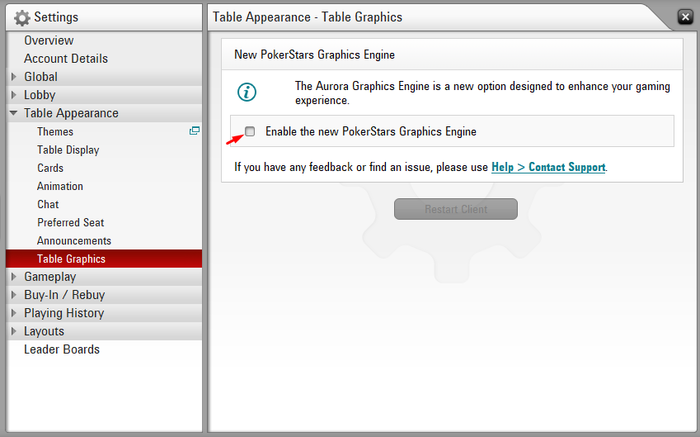
Task: Click the Playing History category label
Action: click(x=64, y=313)
